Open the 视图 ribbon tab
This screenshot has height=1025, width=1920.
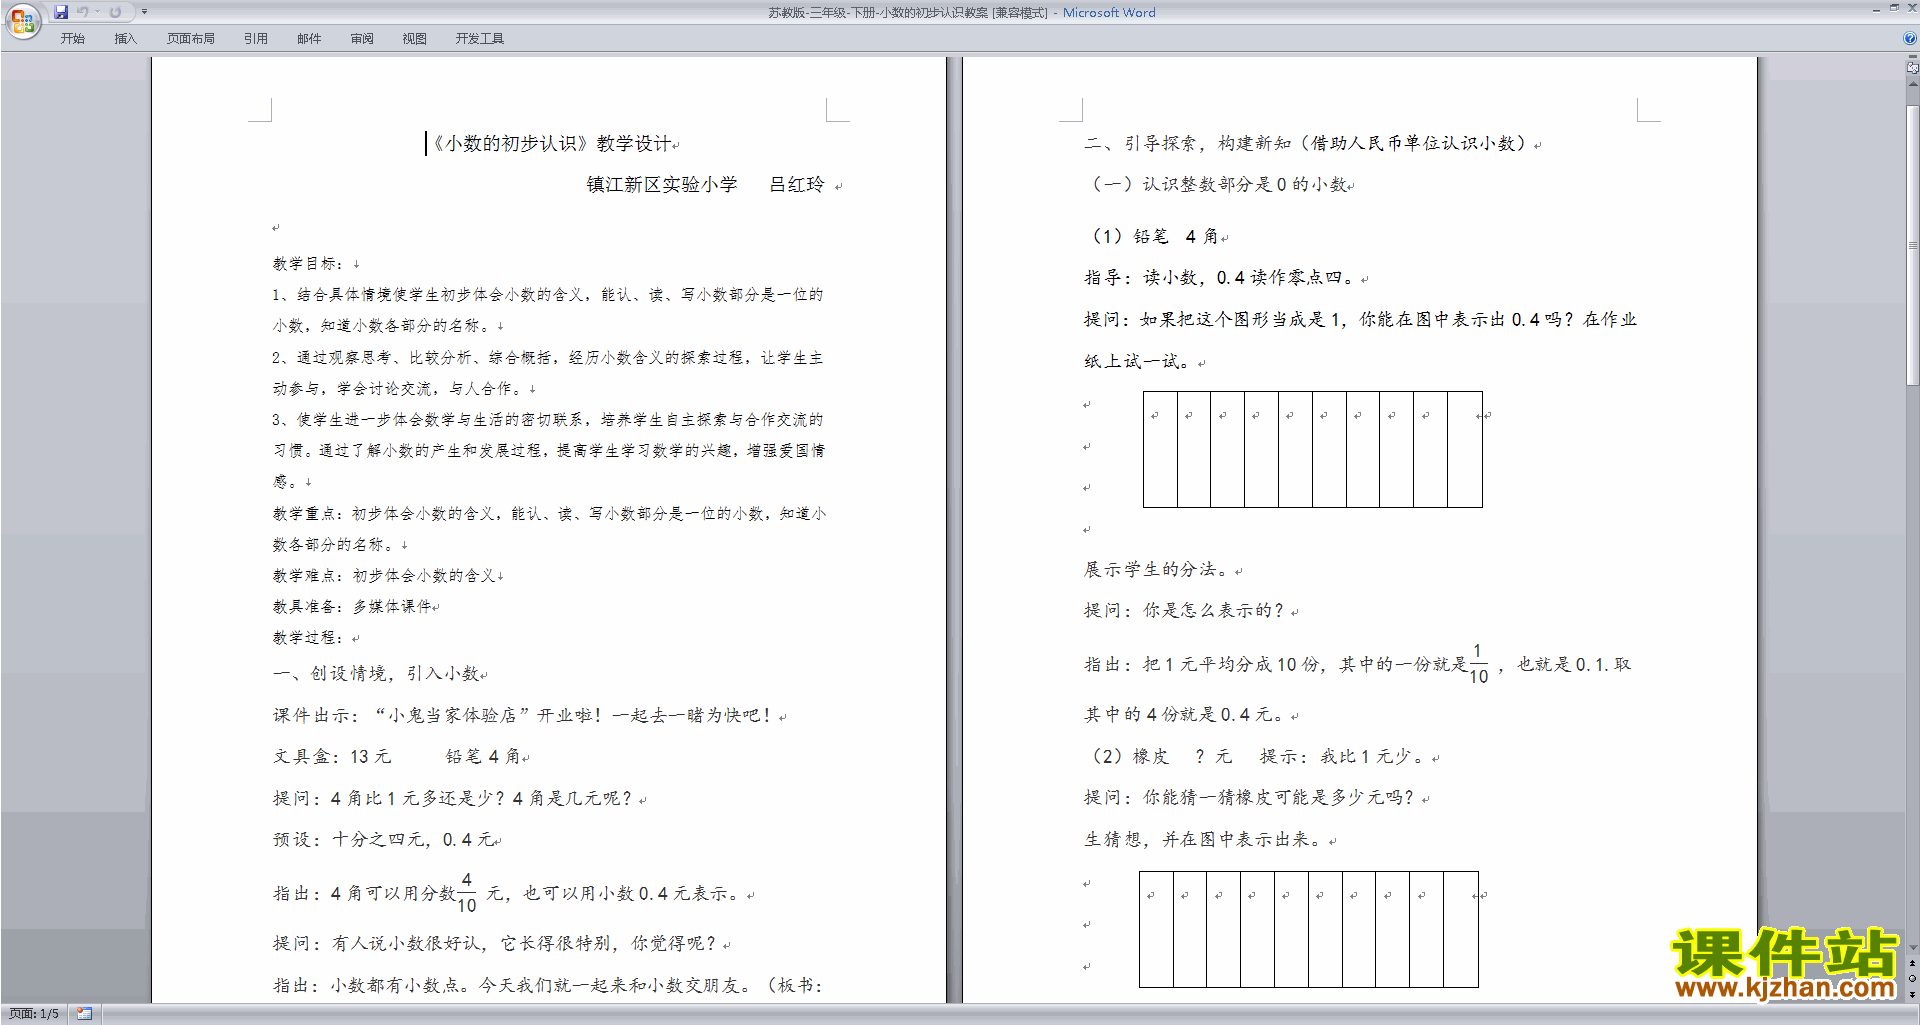point(415,39)
